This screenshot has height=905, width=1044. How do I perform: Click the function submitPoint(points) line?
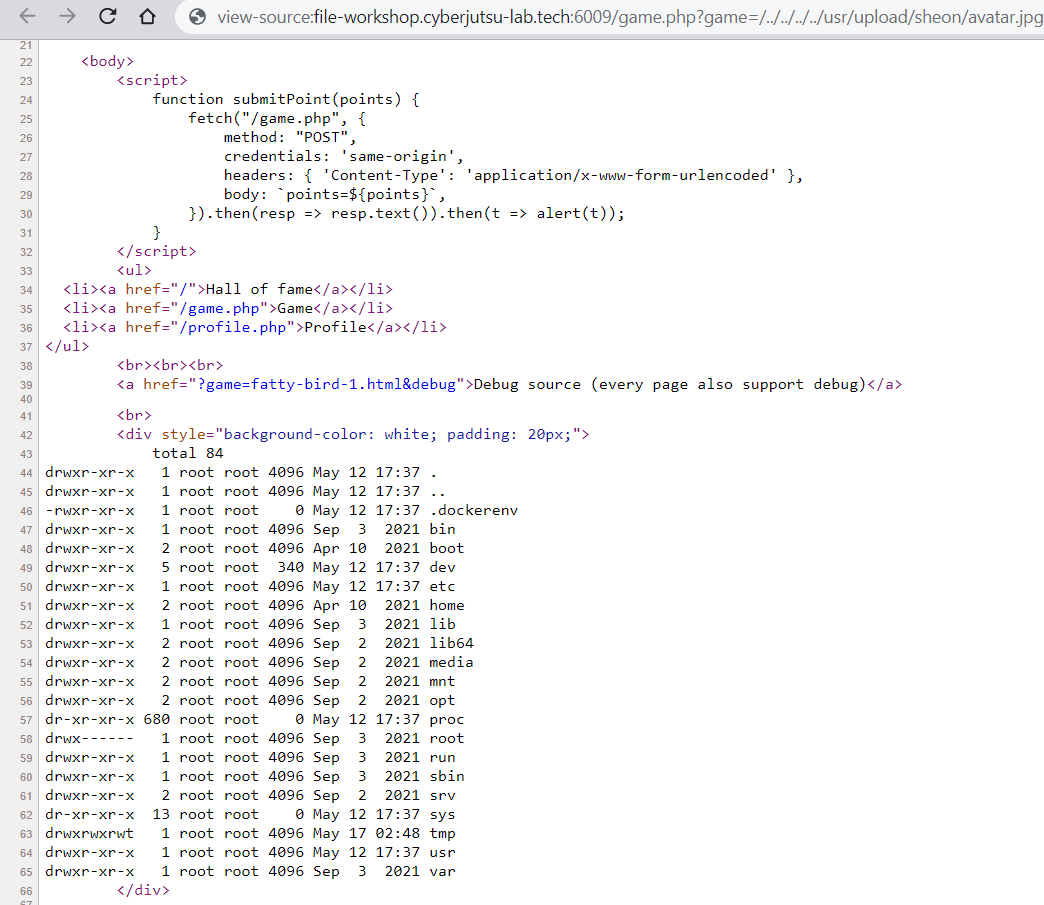click(286, 99)
